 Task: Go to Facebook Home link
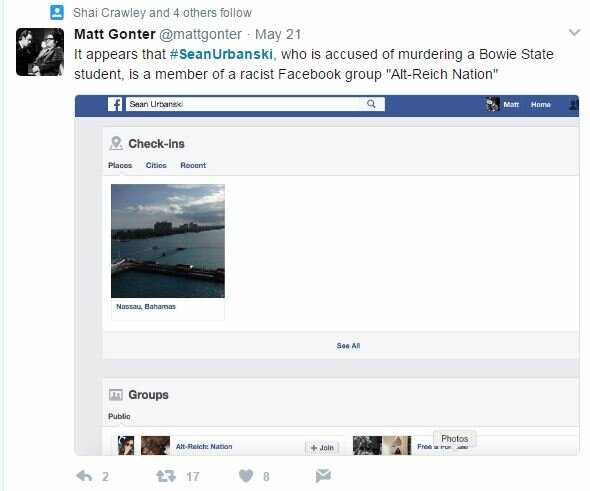(541, 105)
